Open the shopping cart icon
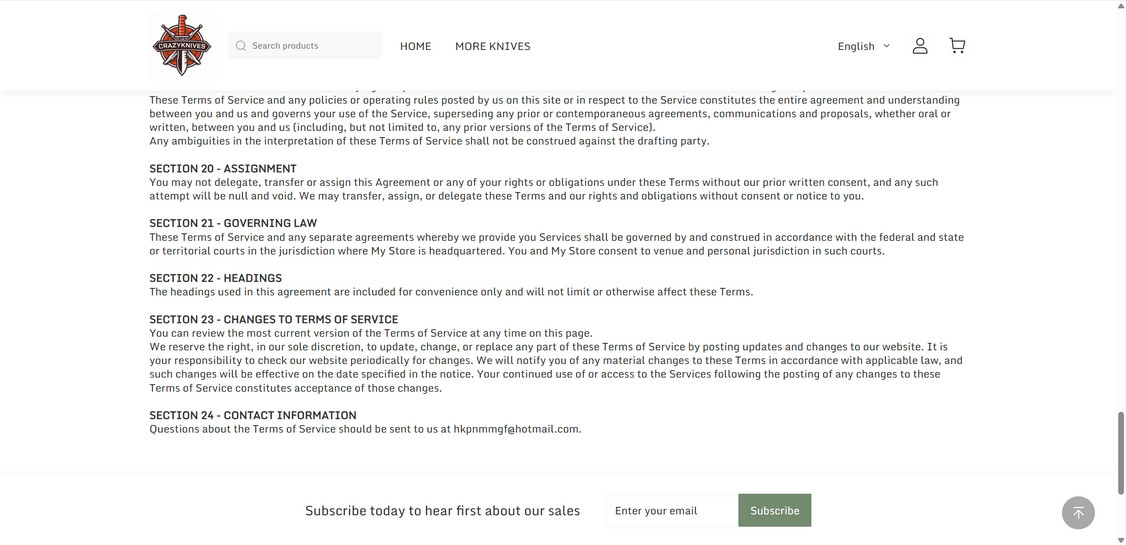The width and height of the screenshot is (1126, 545). pyautogui.click(x=957, y=46)
